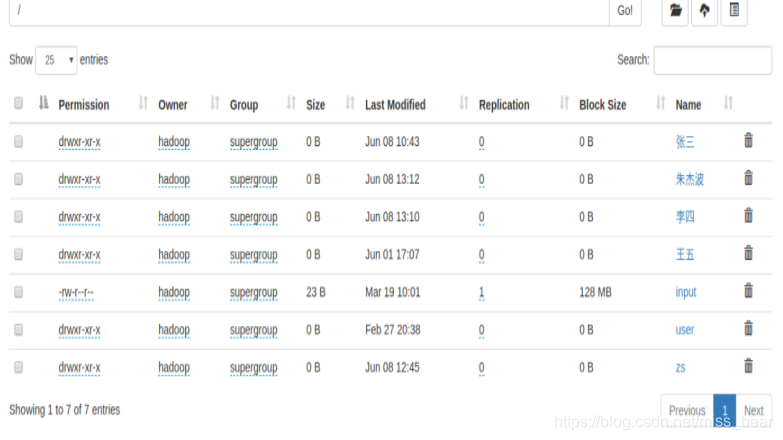Sort by the Name column header

click(x=688, y=105)
